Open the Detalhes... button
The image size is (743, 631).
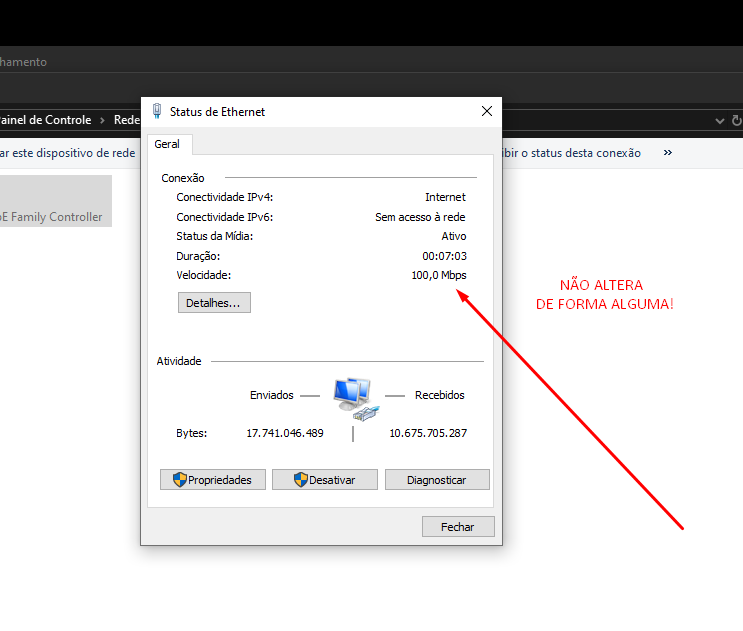[x=214, y=302]
